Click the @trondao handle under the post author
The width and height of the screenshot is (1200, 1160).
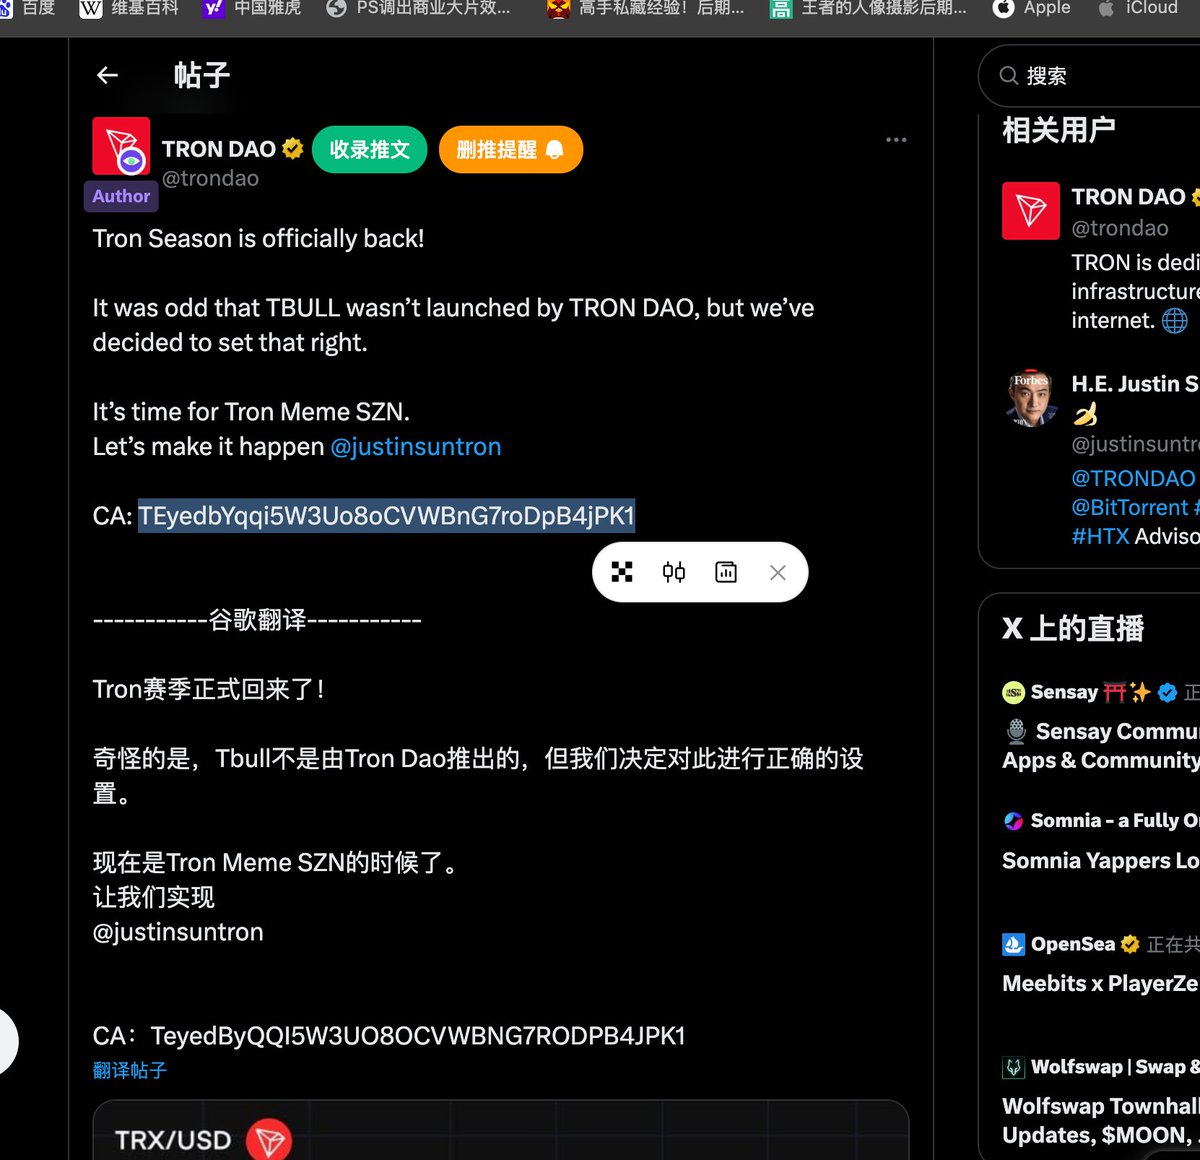(x=211, y=178)
